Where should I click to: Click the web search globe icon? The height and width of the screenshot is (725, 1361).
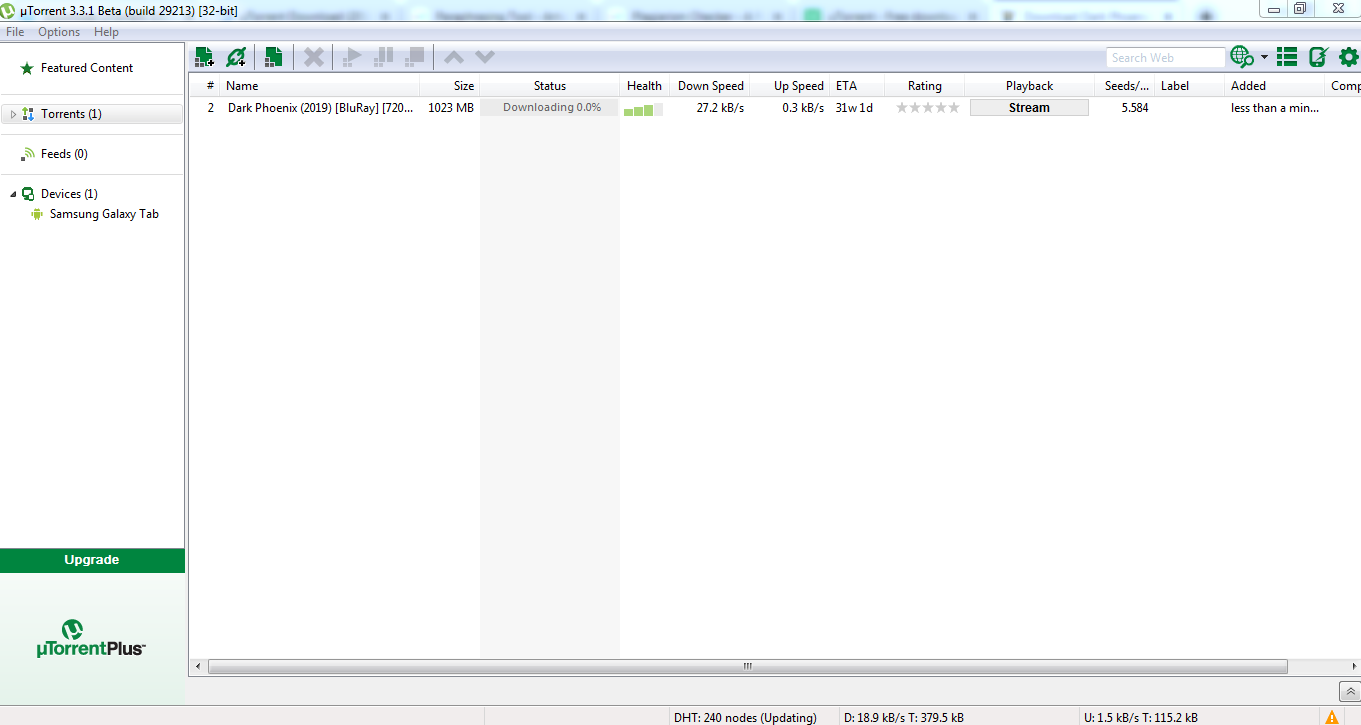click(x=1242, y=57)
